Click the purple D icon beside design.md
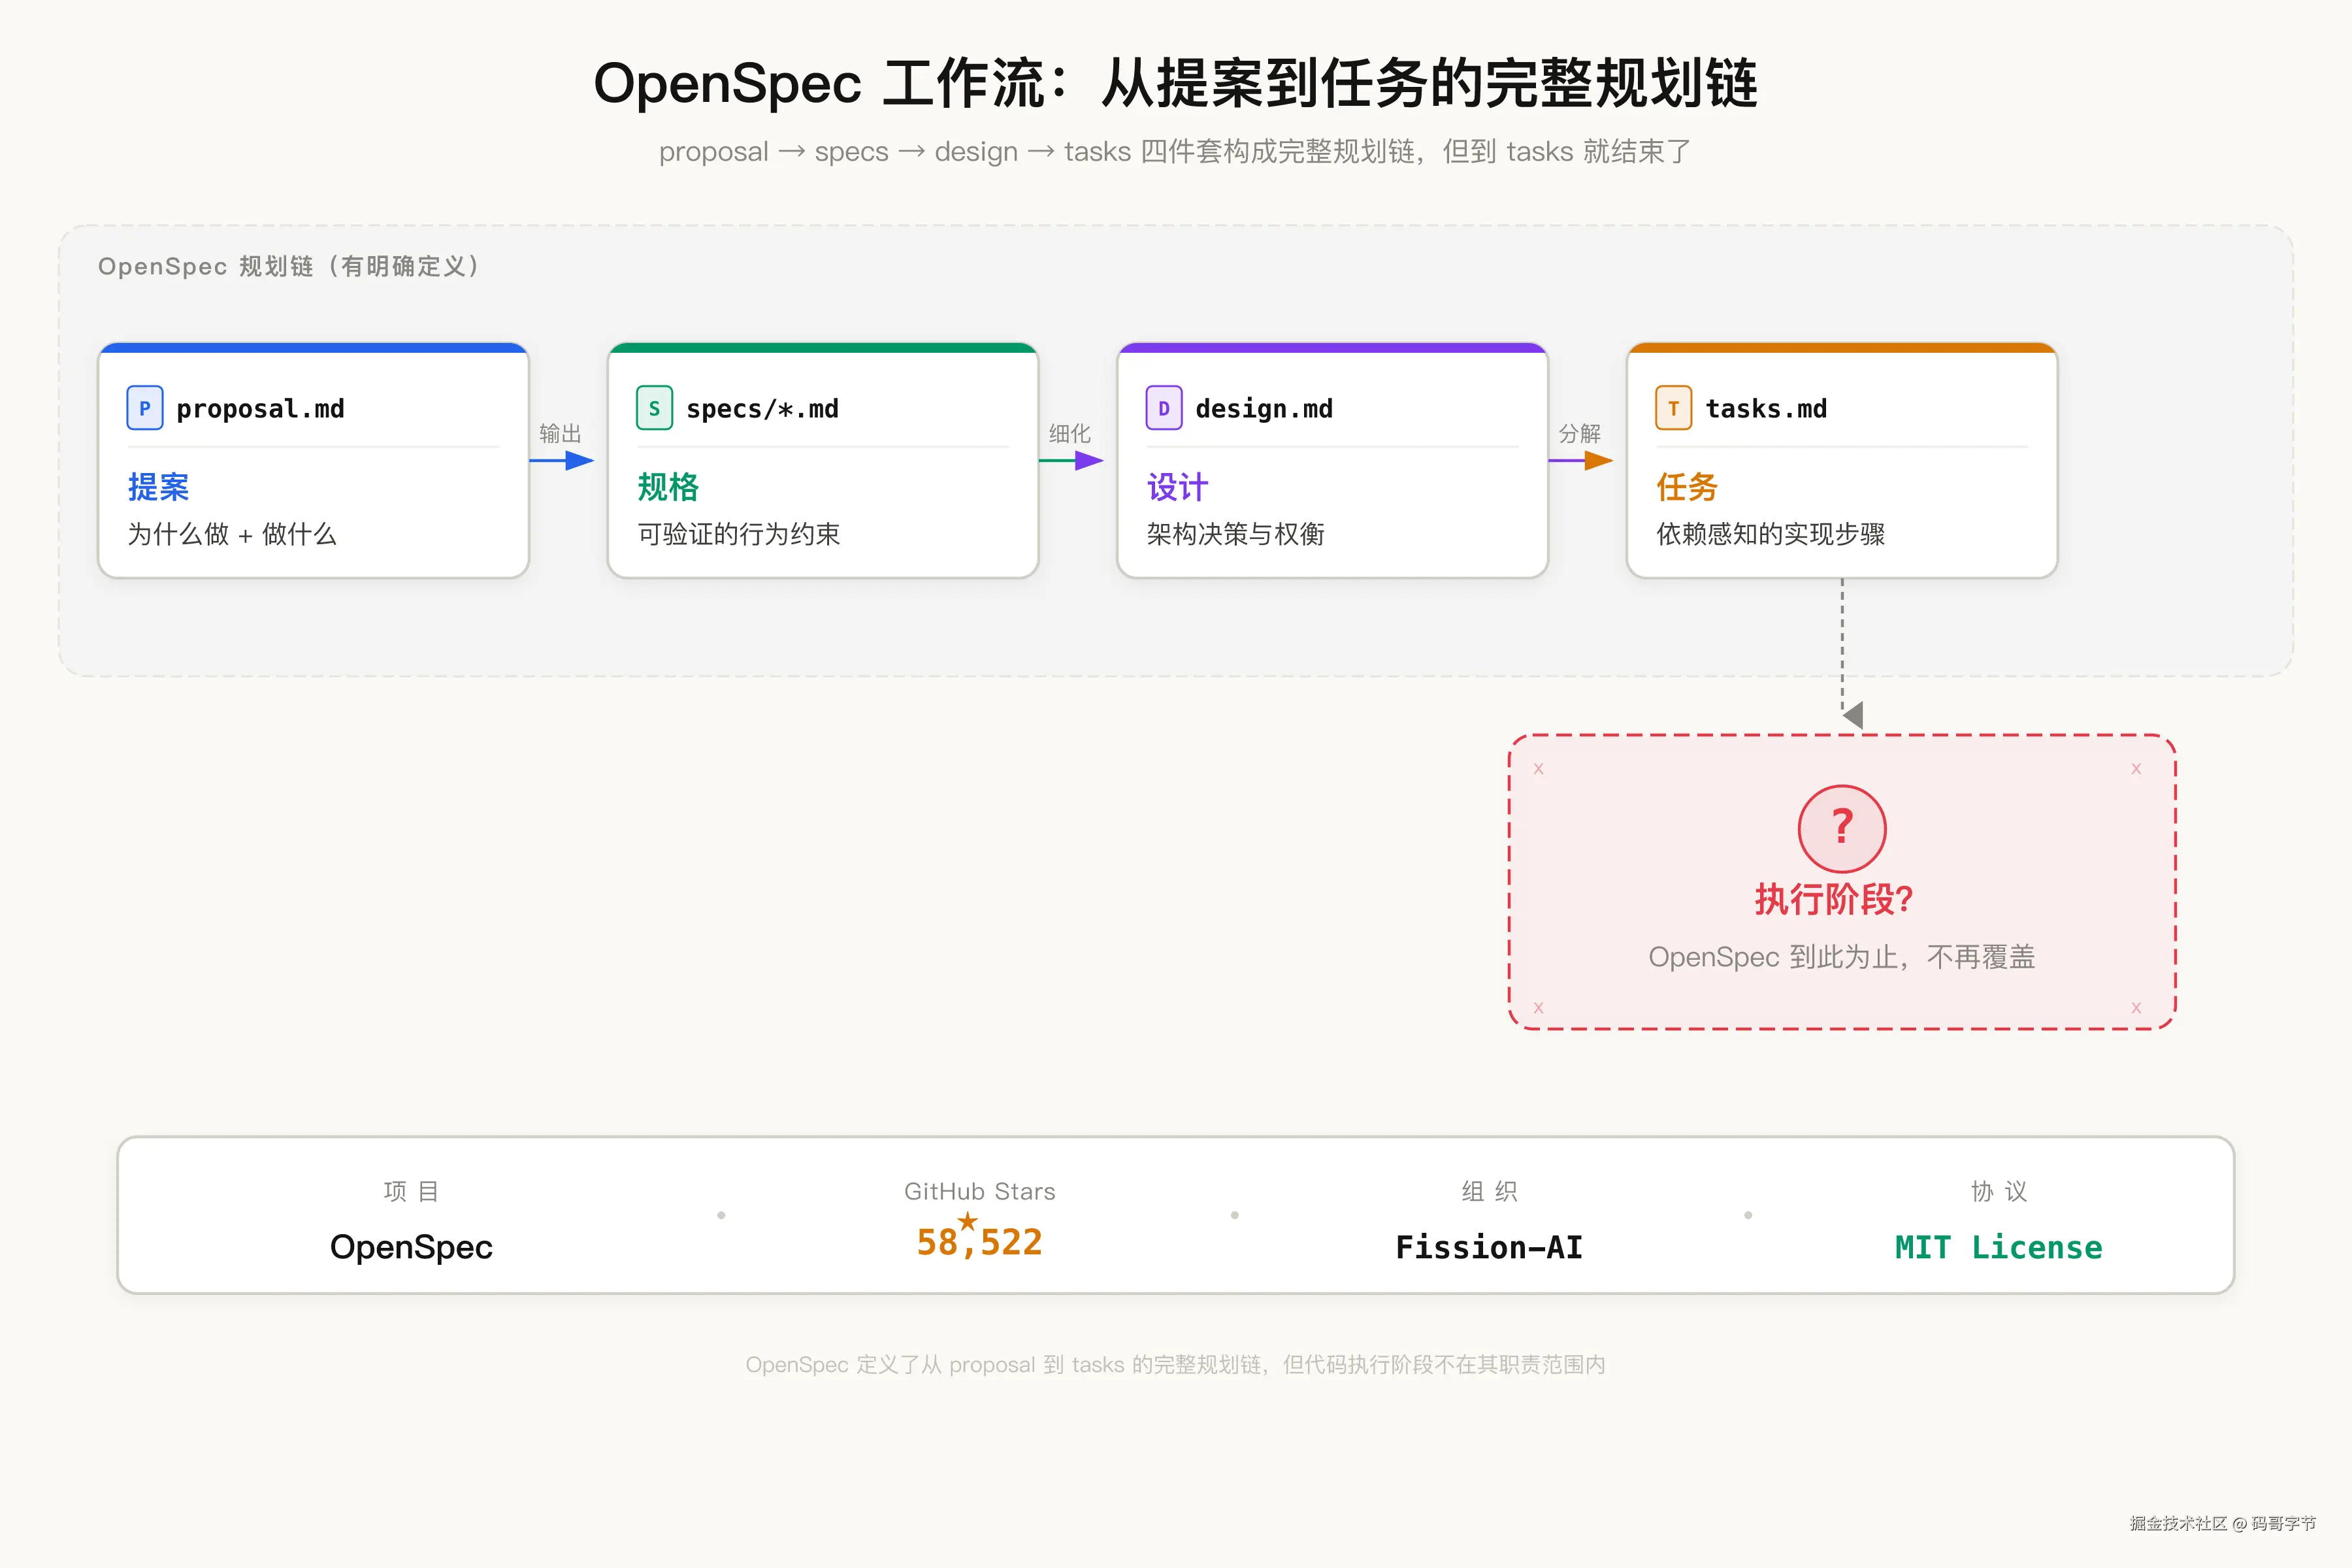The image size is (2352, 1568). tap(1164, 408)
